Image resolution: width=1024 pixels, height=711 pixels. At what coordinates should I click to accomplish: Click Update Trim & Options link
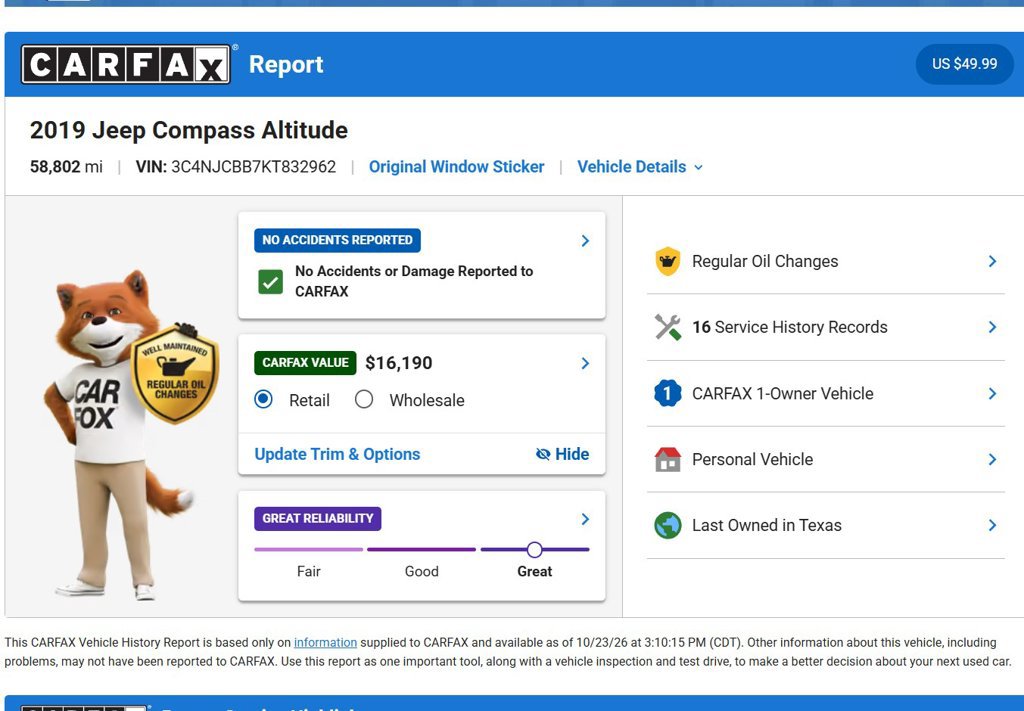coord(337,454)
